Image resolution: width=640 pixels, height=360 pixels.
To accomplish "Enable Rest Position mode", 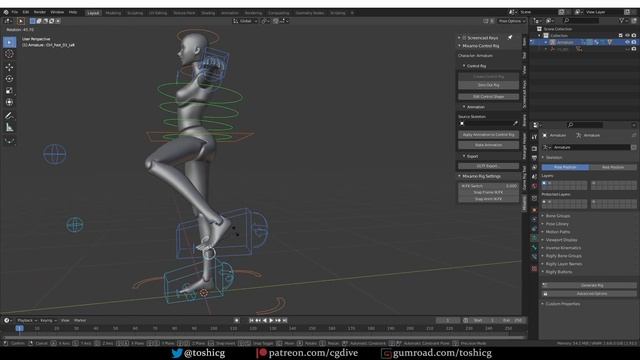I will point(613,167).
